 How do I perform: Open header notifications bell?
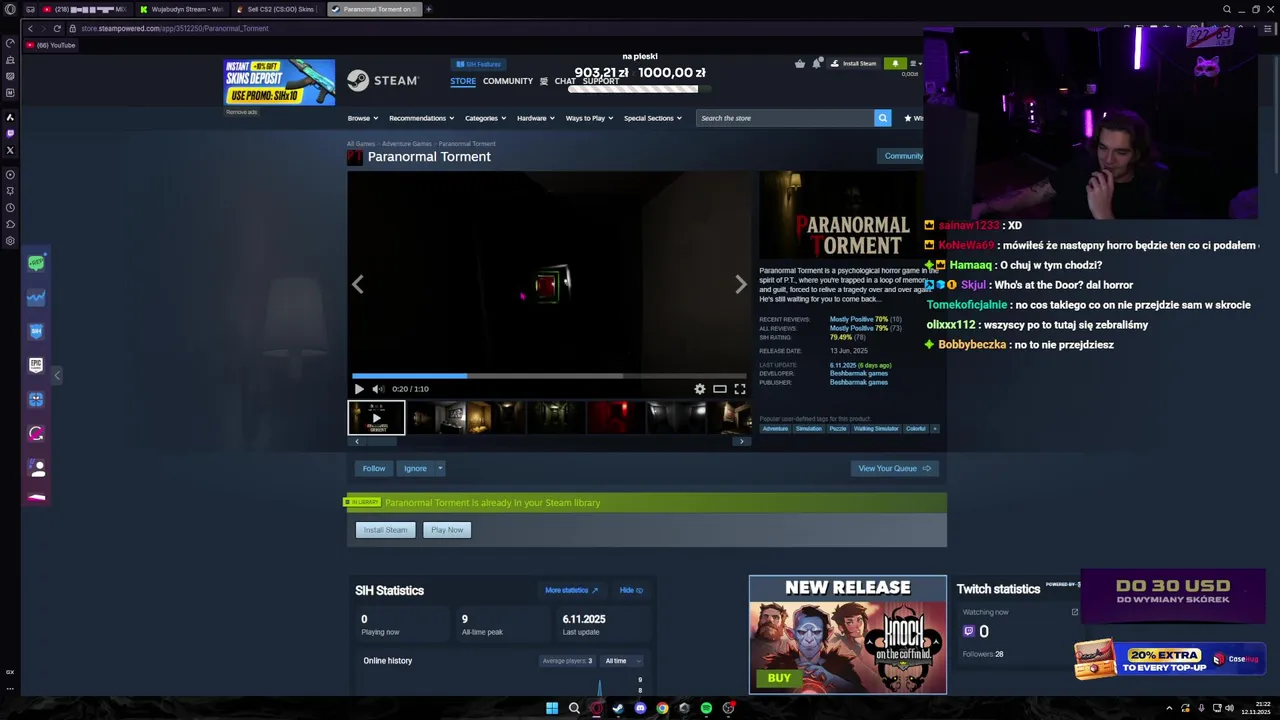817,64
